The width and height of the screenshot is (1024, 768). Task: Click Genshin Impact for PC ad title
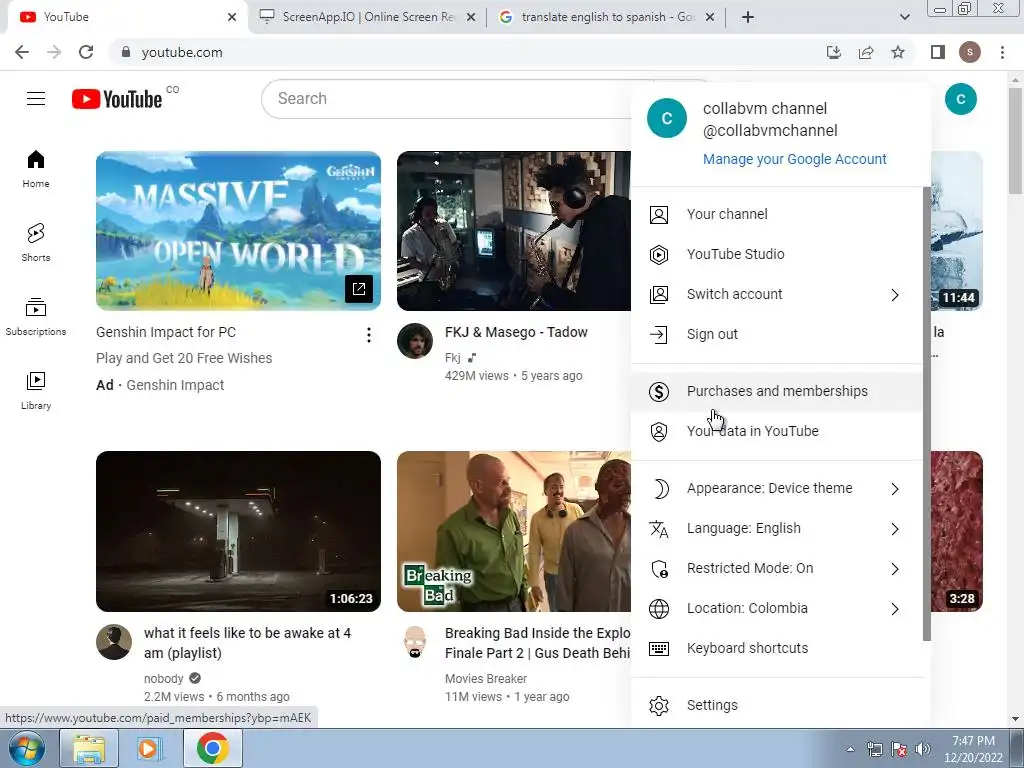point(166,332)
